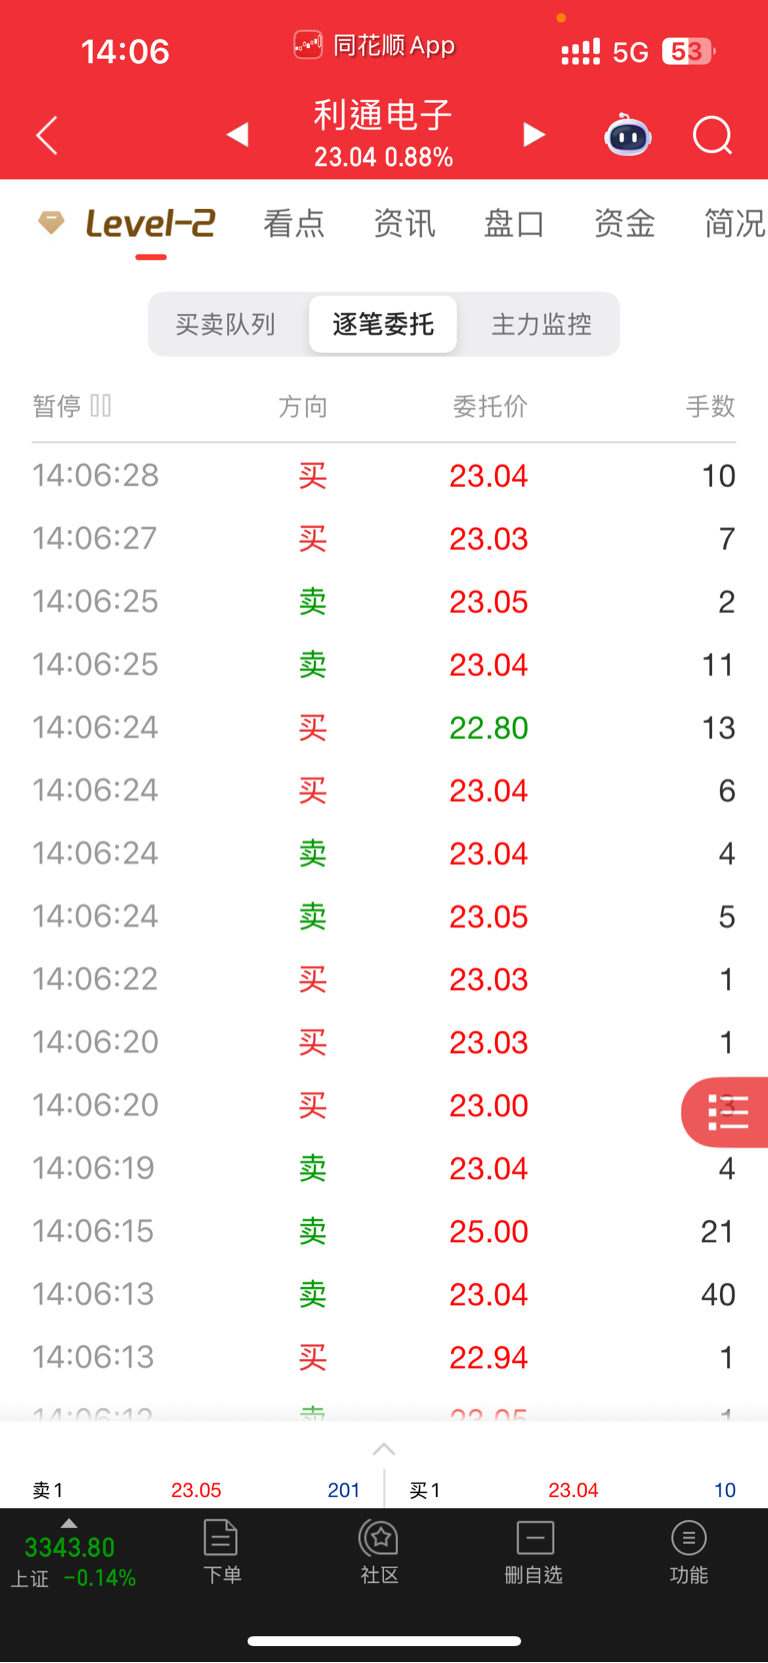Viewport: 768px width, 1663px height.
Task: Open the 盘口 tab
Action: [514, 223]
